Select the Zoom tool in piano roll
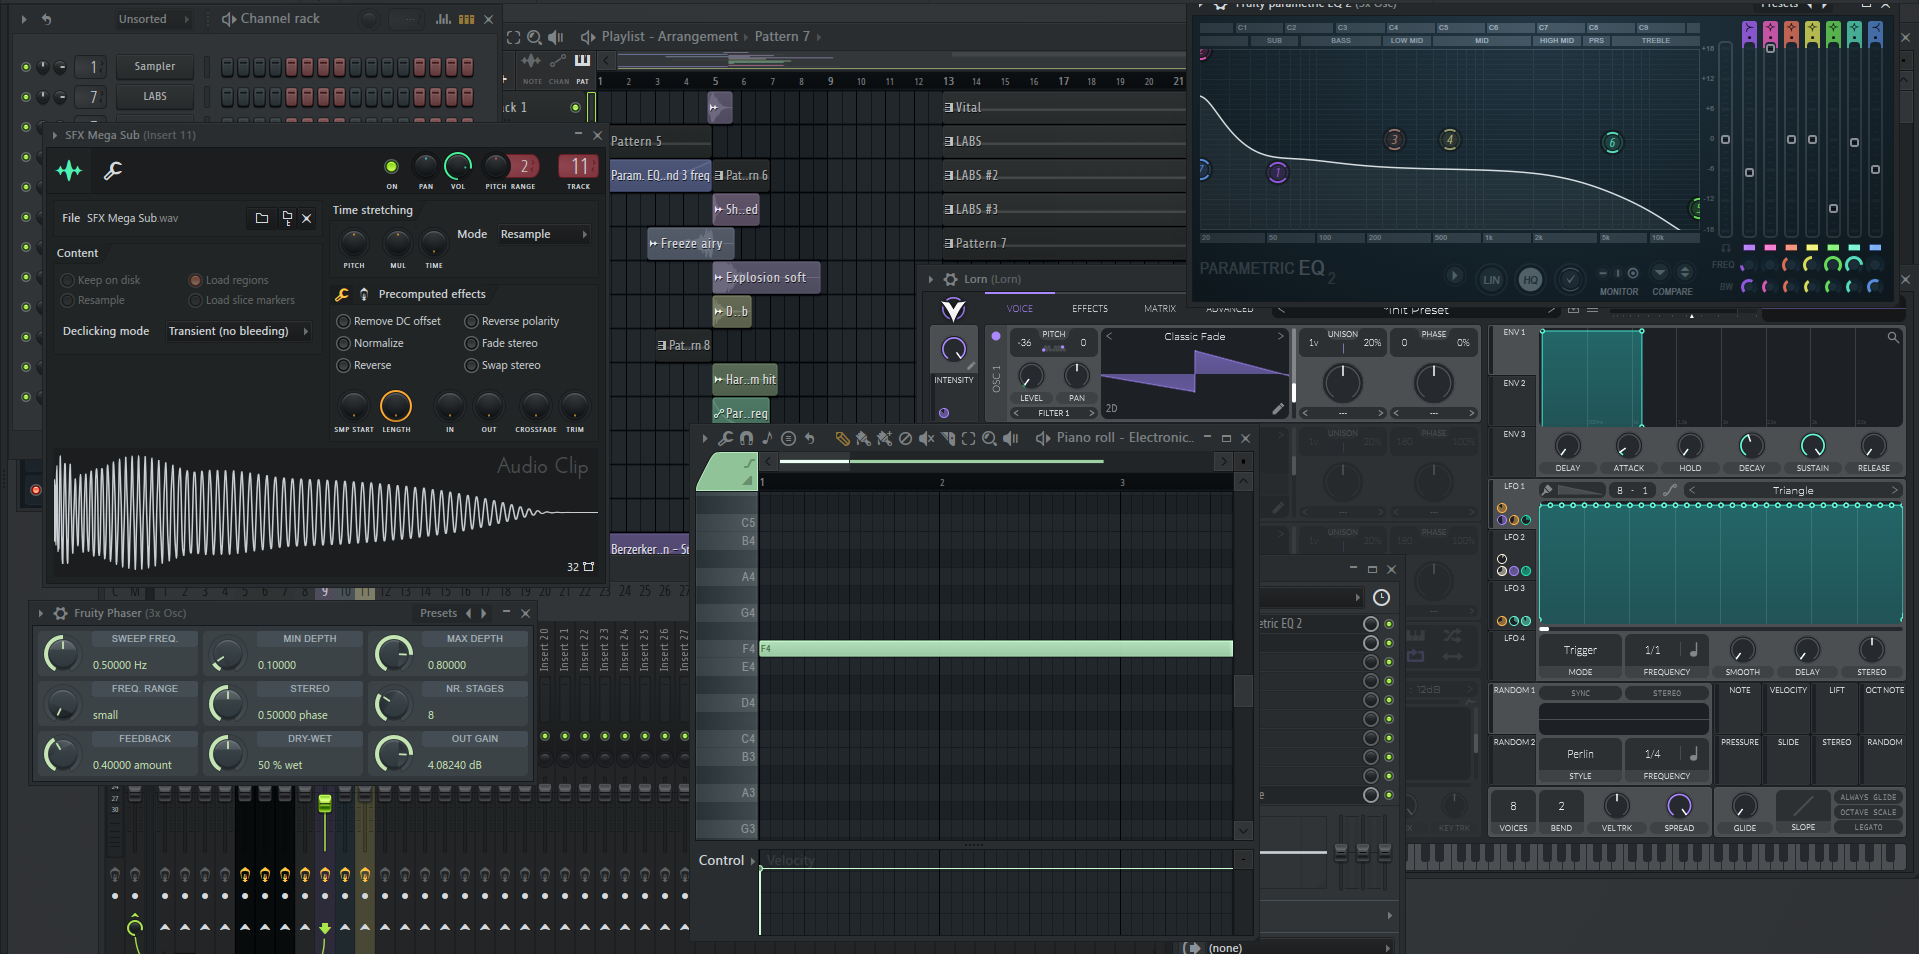Viewport: 1919px width, 954px height. (989, 438)
